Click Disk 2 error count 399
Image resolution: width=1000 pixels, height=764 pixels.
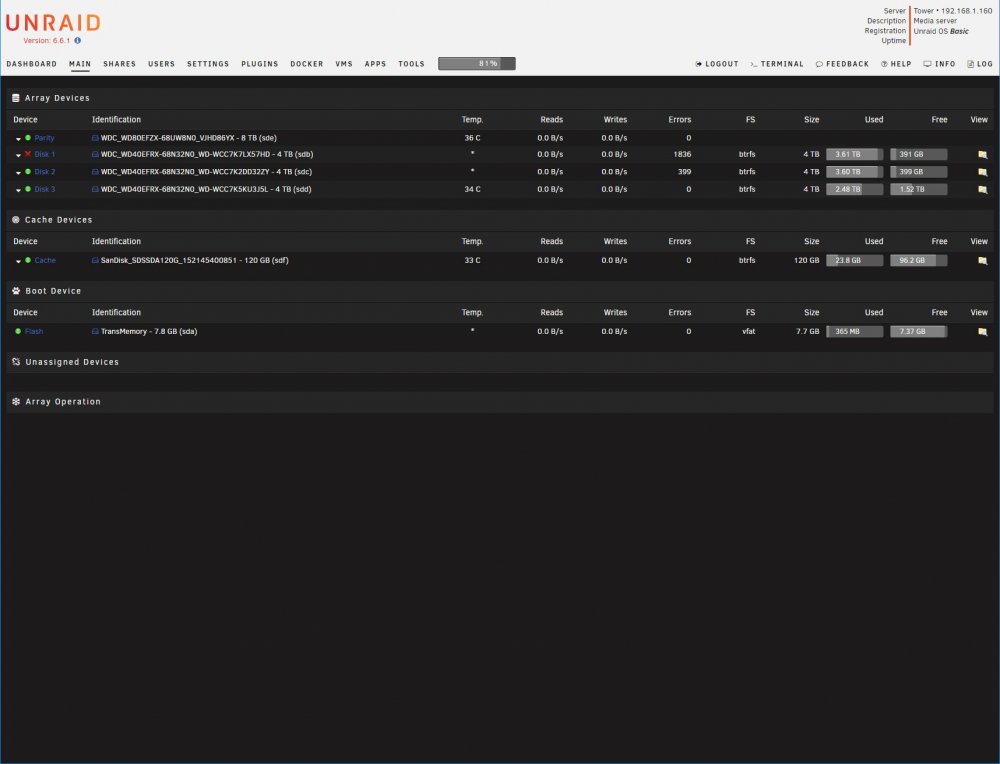click(x=684, y=172)
